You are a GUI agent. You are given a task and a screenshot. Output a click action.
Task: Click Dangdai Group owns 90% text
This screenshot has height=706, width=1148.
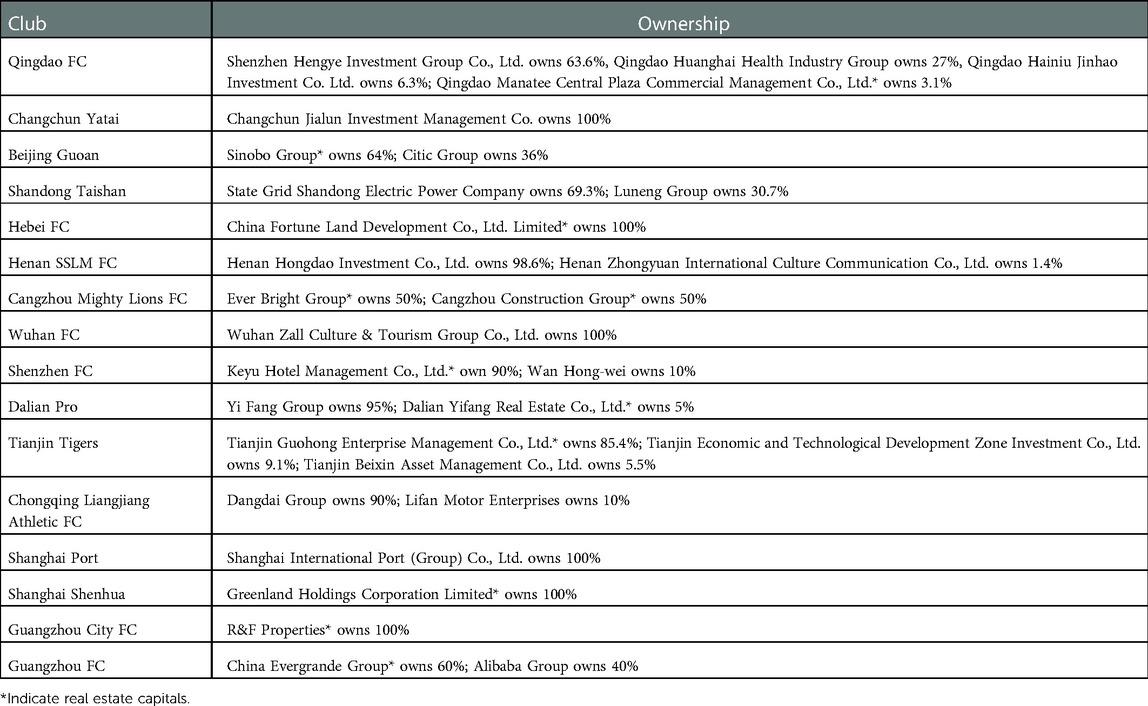click(x=312, y=499)
